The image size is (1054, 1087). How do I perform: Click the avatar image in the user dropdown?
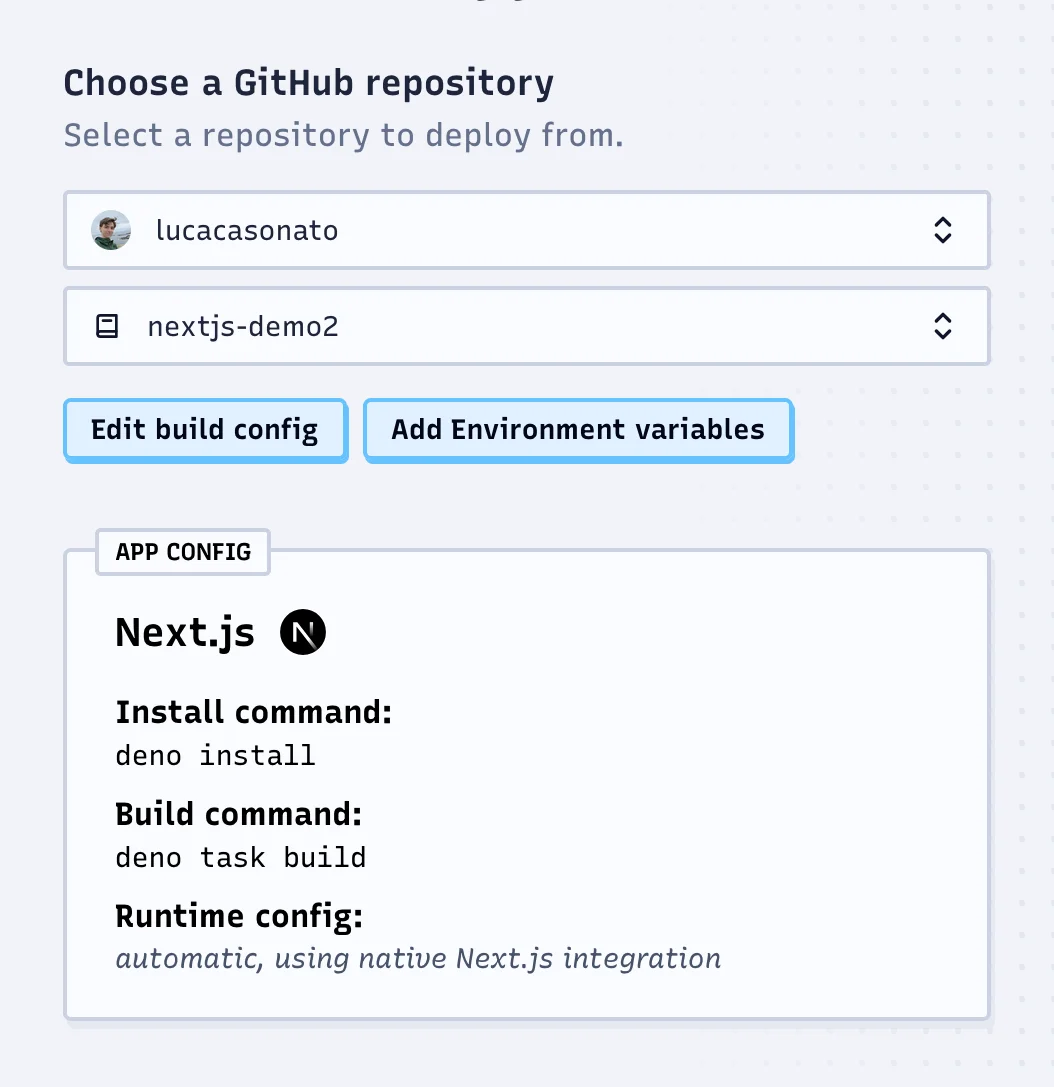(x=110, y=230)
